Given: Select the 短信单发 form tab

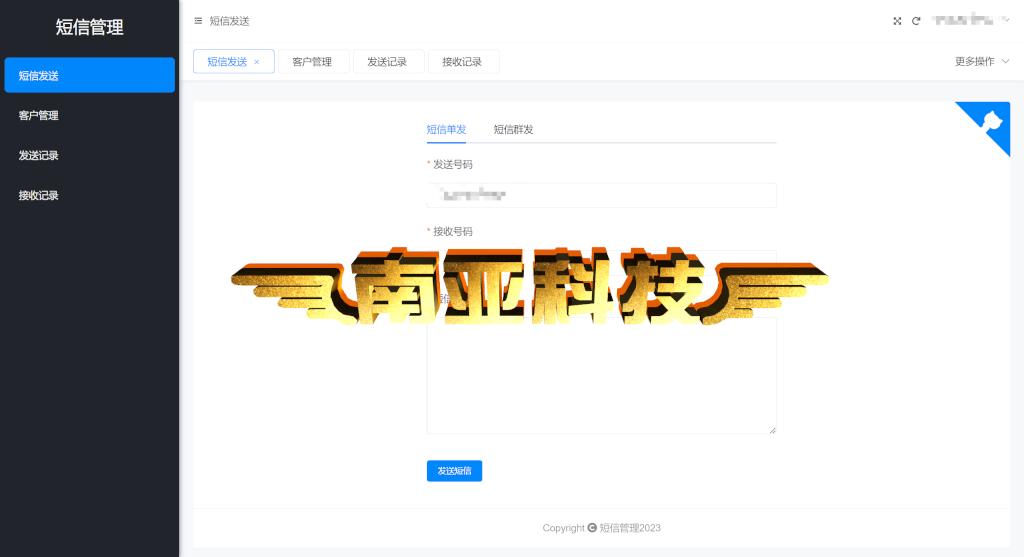Looking at the screenshot, I should (446, 129).
